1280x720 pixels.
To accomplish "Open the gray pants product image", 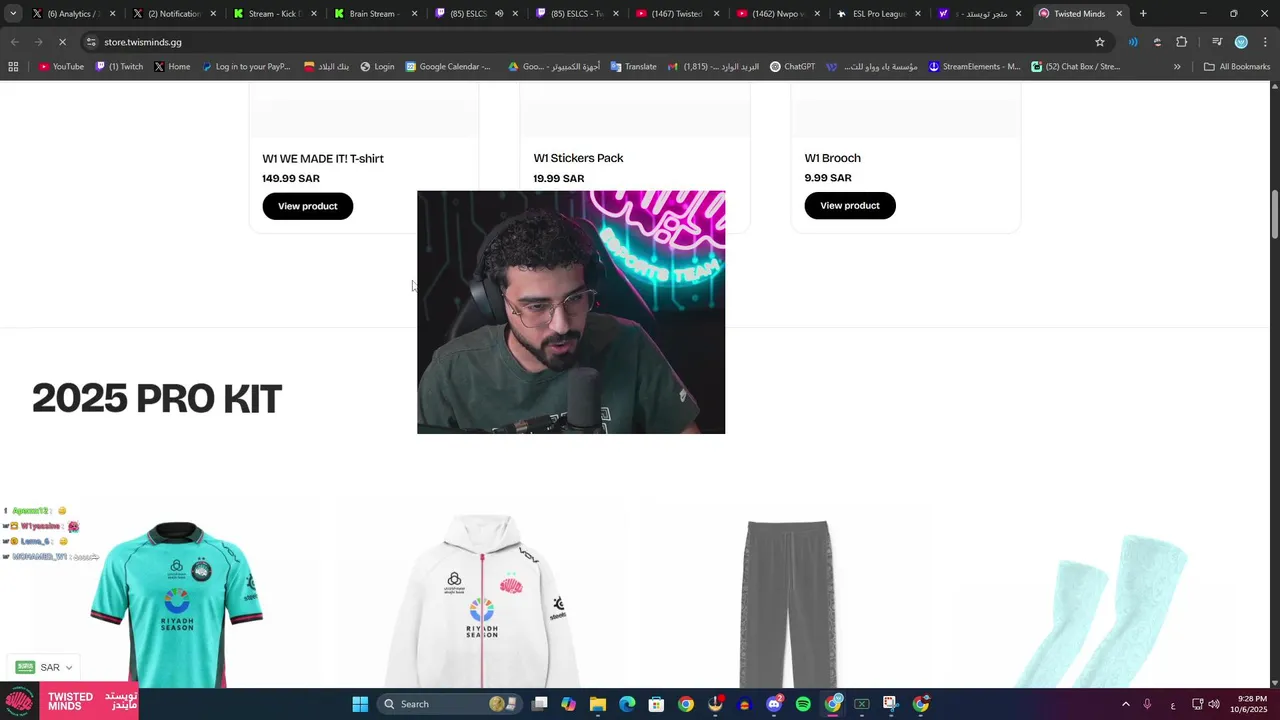I will pos(788,603).
